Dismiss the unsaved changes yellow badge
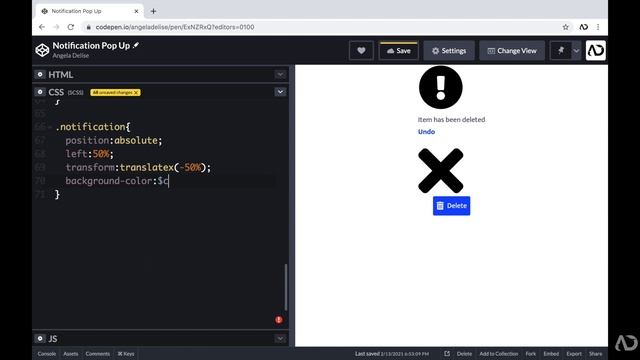Screen dimensions: 640x360 click(136, 93)
